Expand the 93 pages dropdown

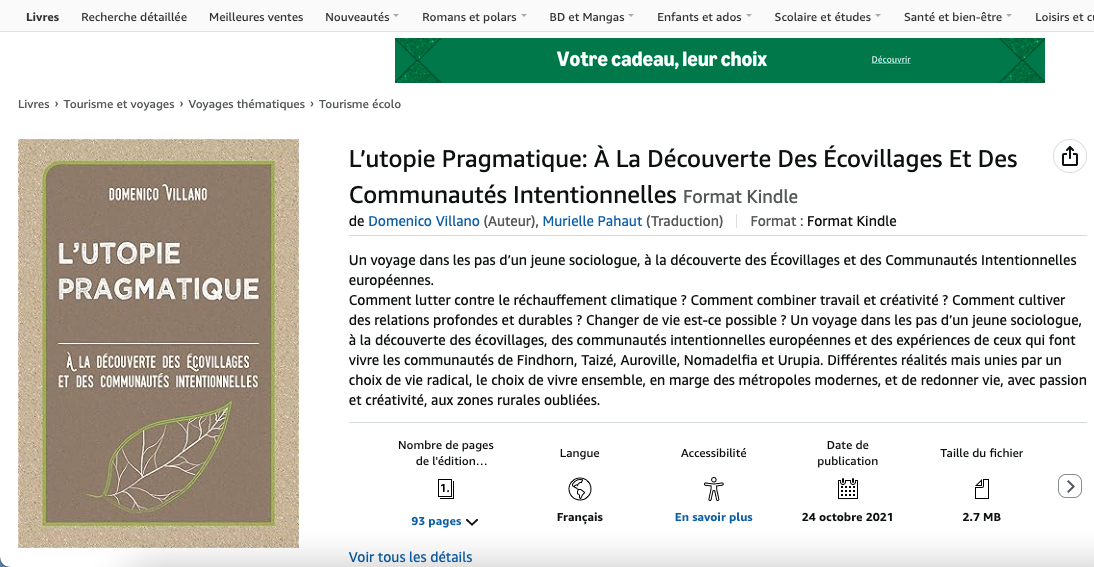tap(445, 521)
